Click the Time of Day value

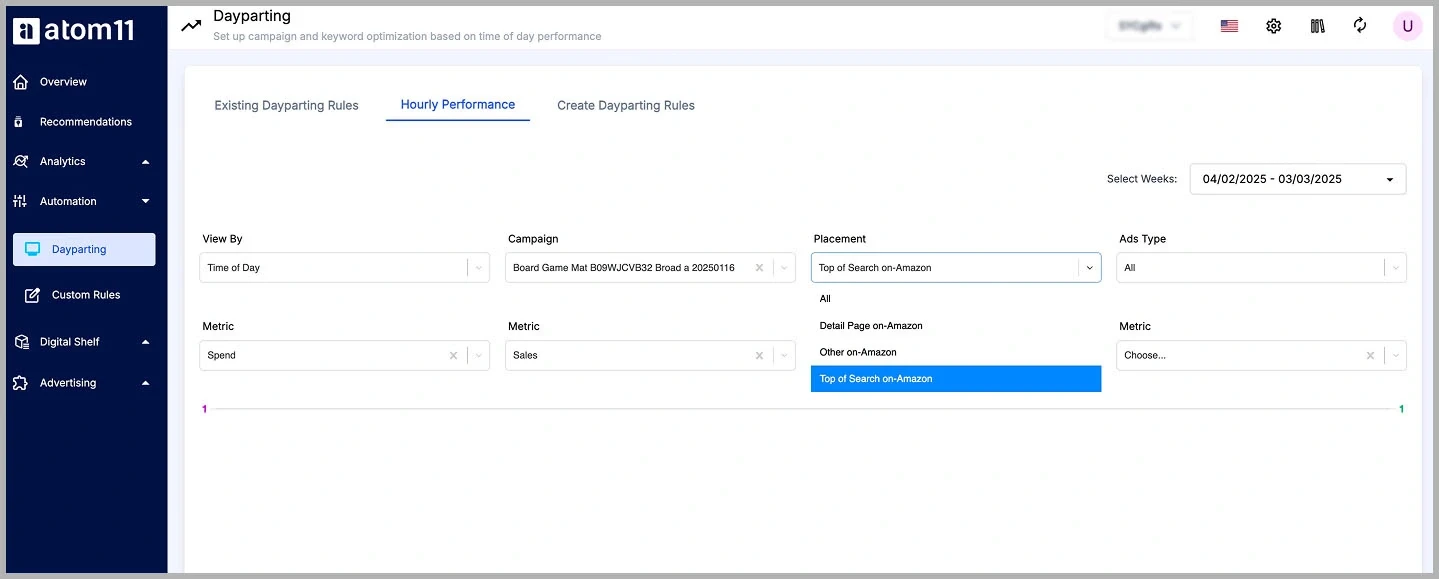(234, 268)
